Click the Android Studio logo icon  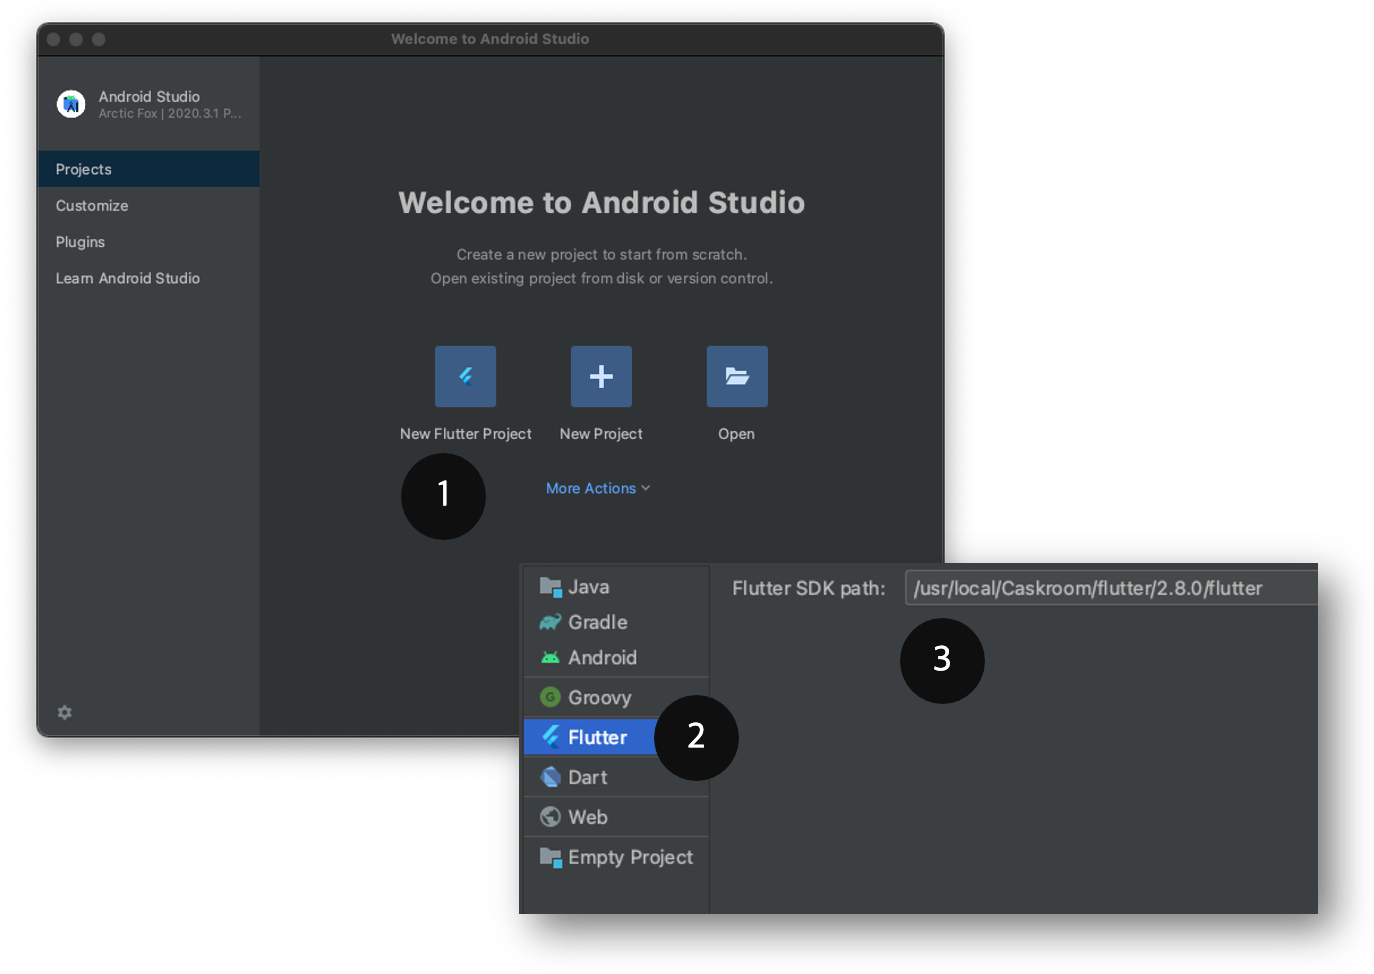pyautogui.click(x=71, y=104)
